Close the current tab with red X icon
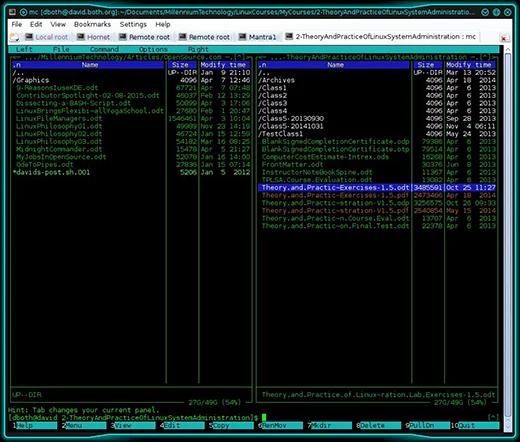This screenshot has width=520, height=442. [504, 38]
